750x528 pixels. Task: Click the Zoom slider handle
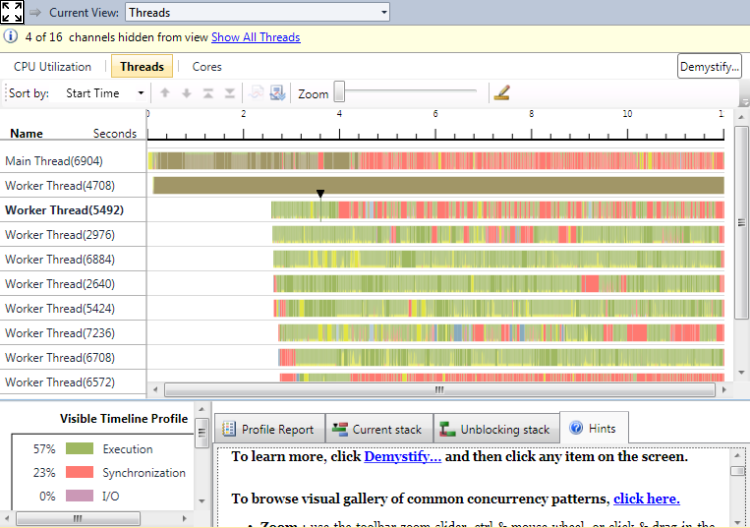[339, 91]
